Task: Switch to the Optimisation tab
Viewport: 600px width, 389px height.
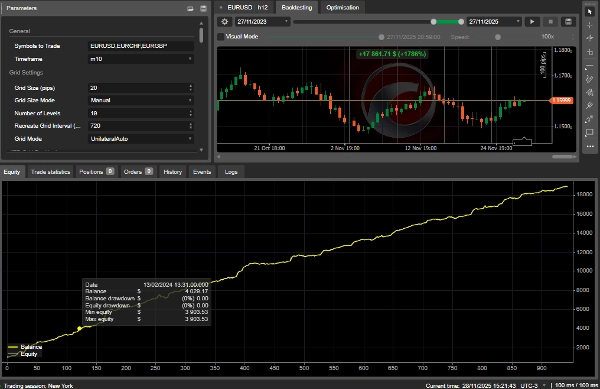Action: pos(342,7)
